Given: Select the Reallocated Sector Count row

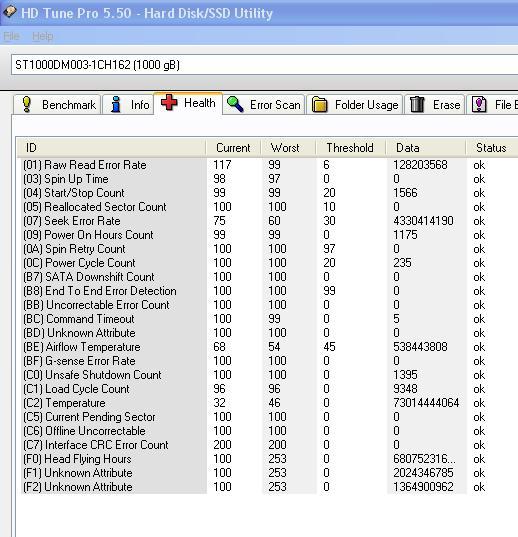Looking at the screenshot, I should pos(253,207).
